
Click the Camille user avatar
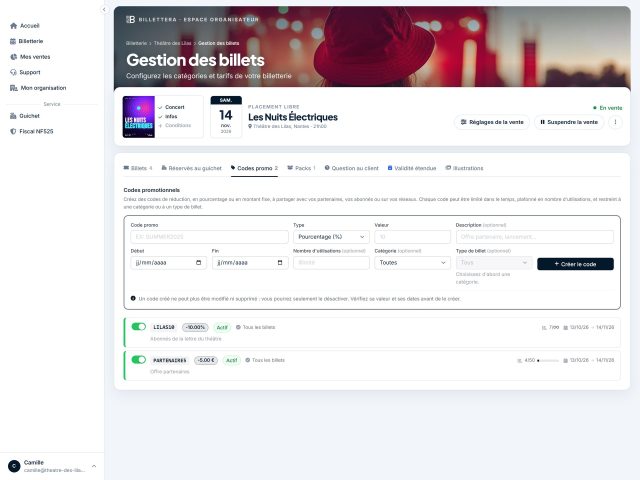pos(14,466)
